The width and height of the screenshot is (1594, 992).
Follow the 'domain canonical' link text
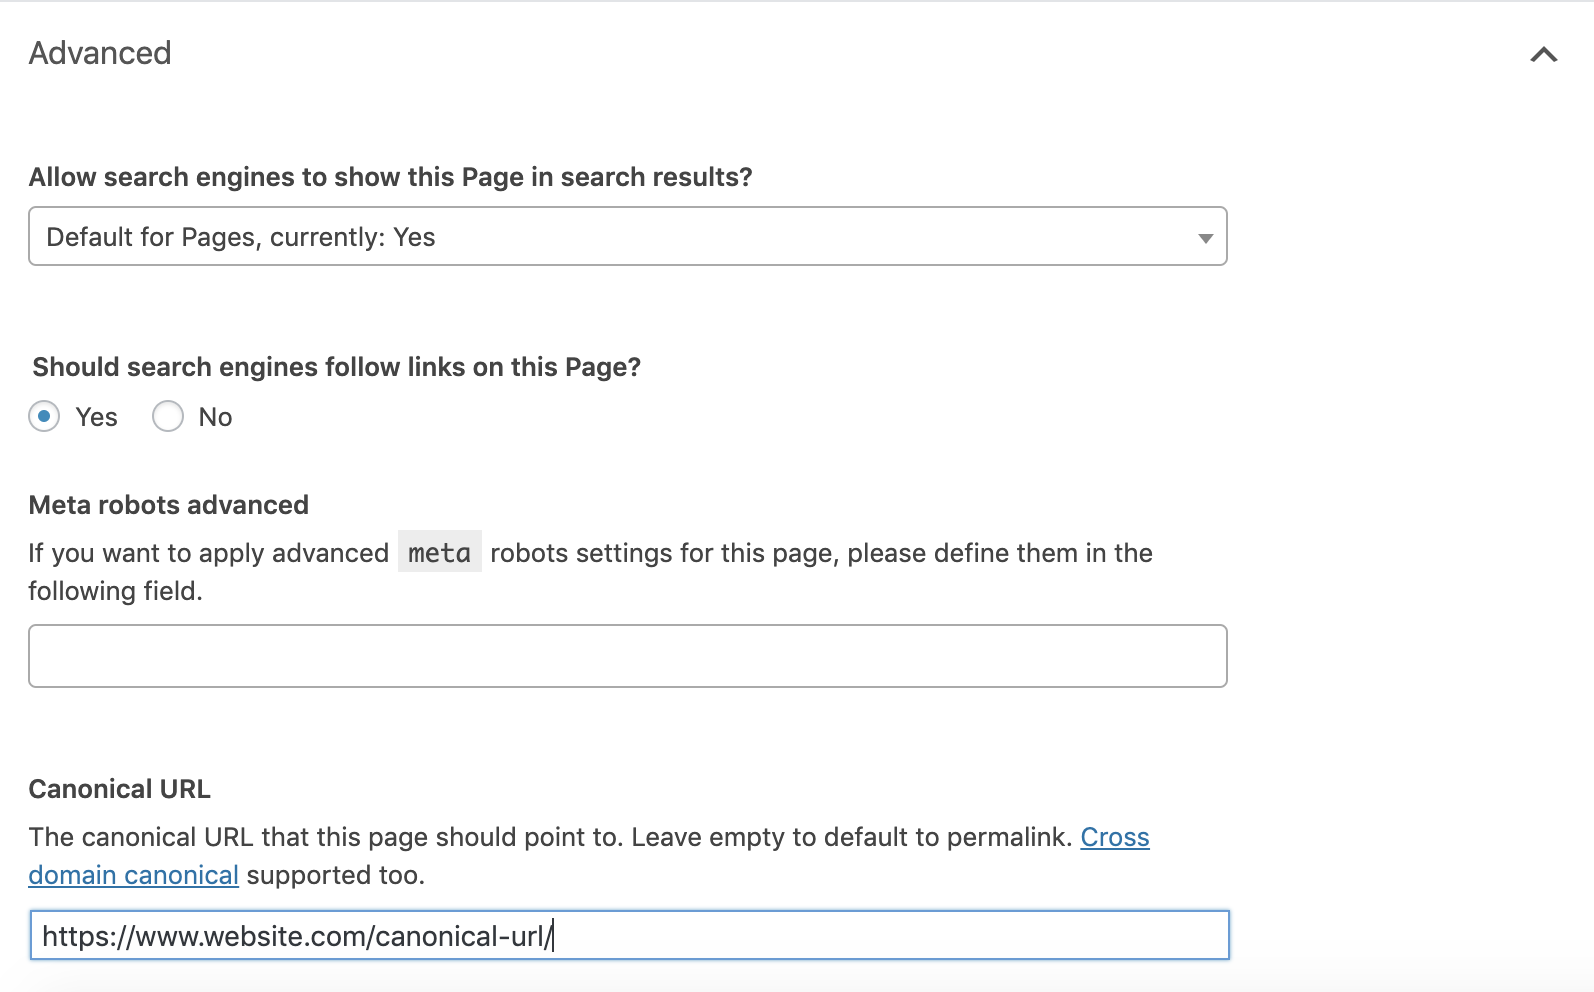(133, 875)
